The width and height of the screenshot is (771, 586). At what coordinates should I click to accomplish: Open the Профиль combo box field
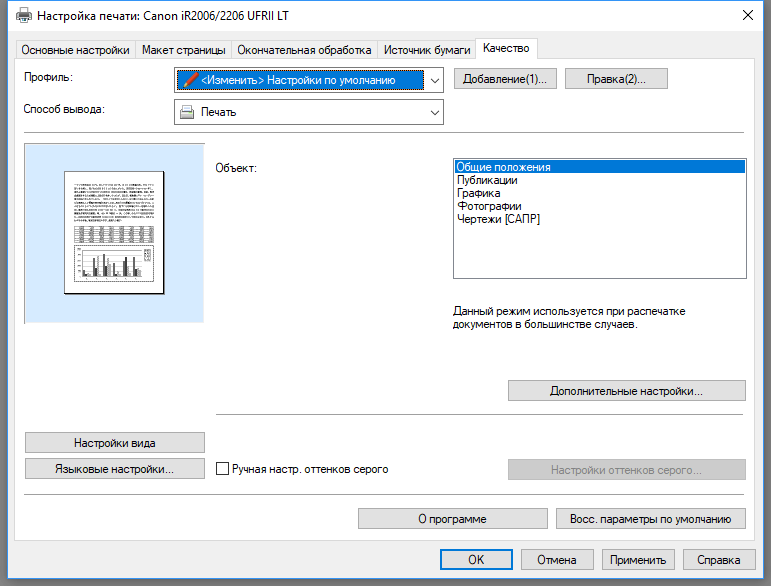pyautogui.click(x=309, y=80)
